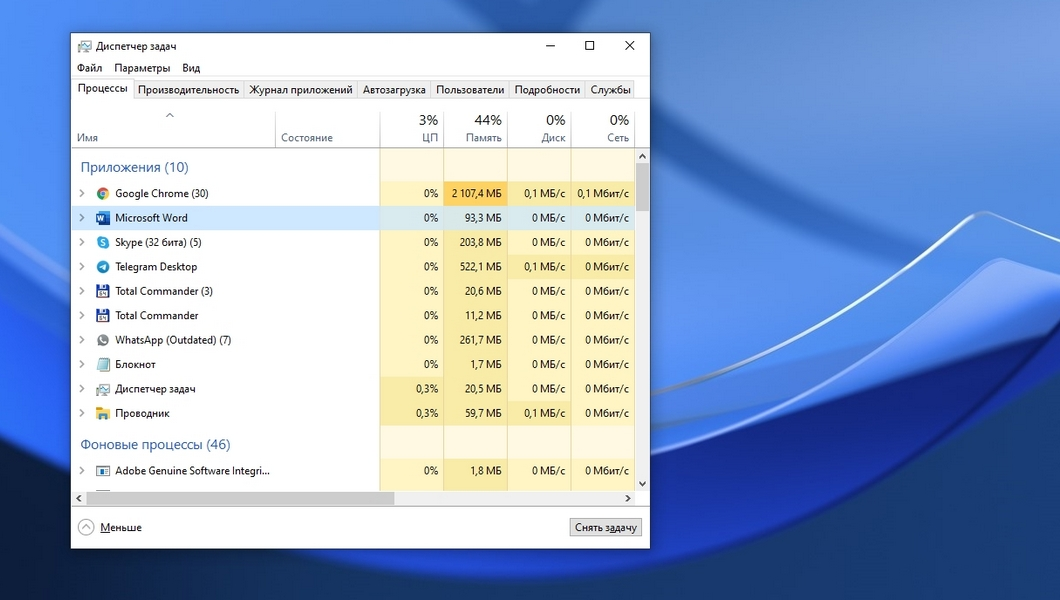The width and height of the screenshot is (1060, 600).
Task: Sort by the Состояние column header
Action: point(328,128)
